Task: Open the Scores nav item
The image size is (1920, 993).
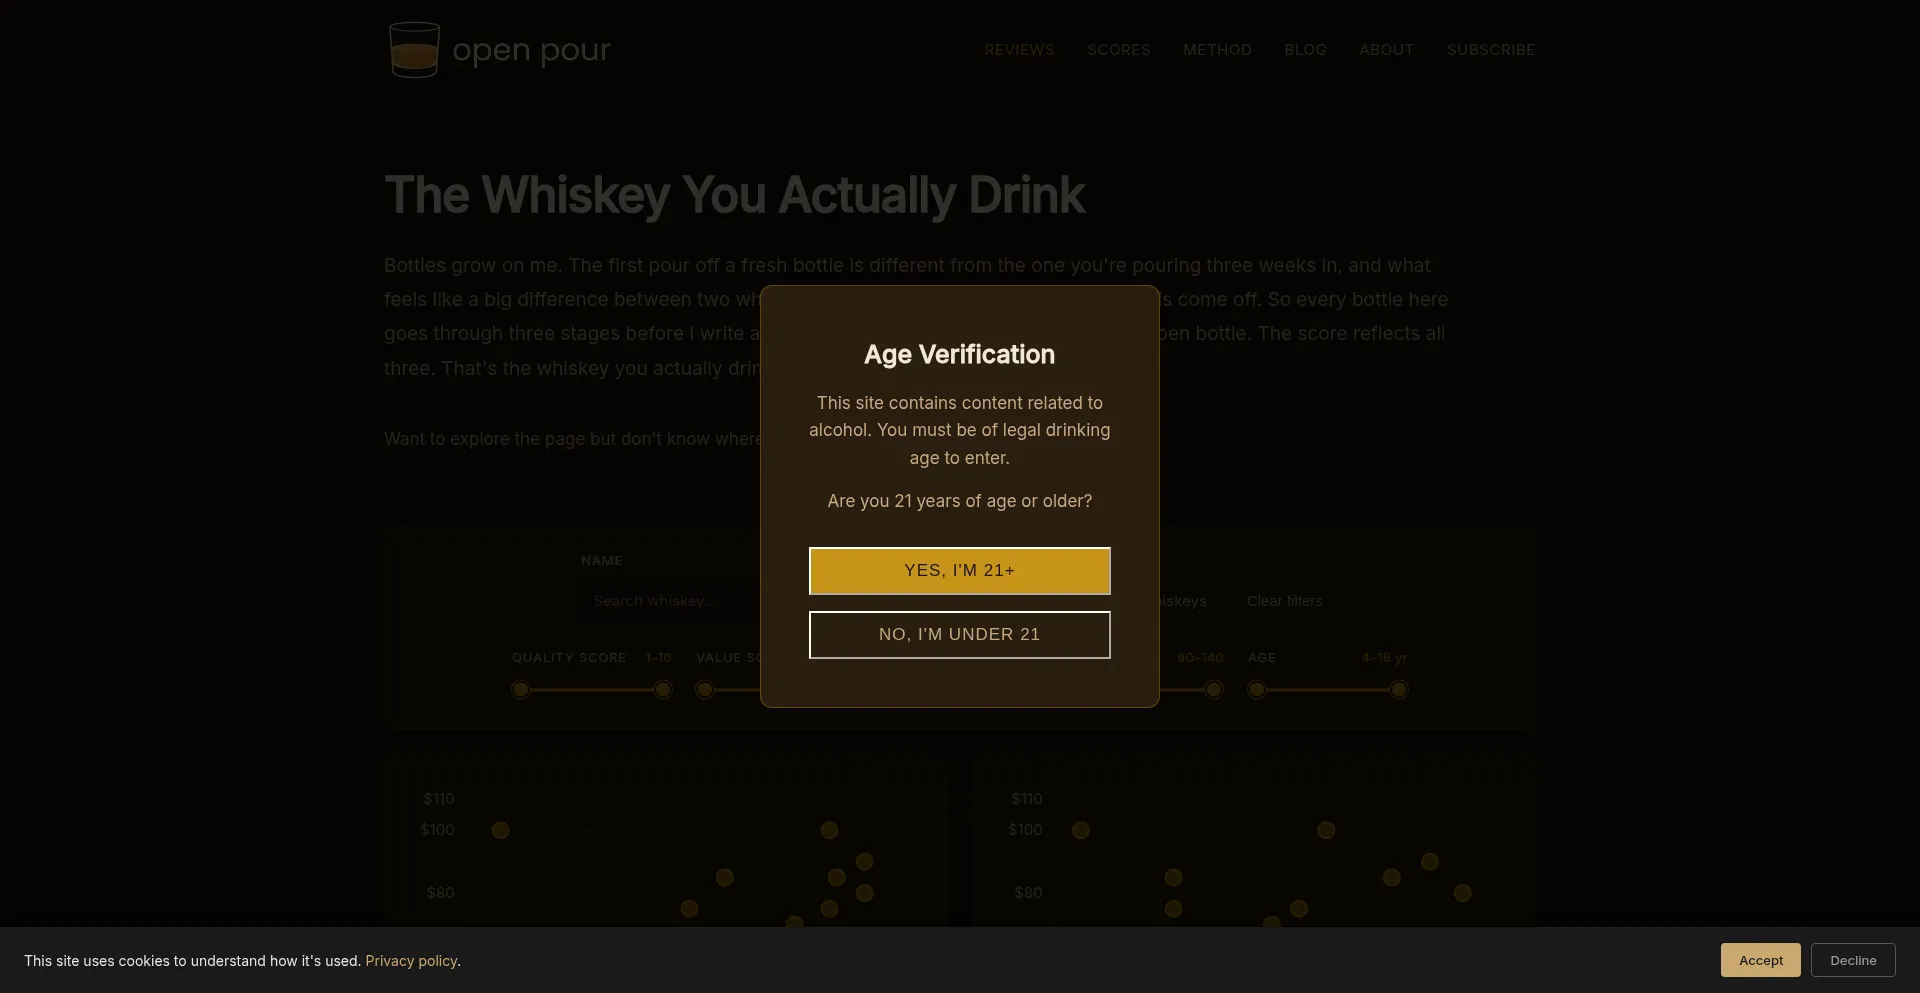Action: pos(1119,50)
